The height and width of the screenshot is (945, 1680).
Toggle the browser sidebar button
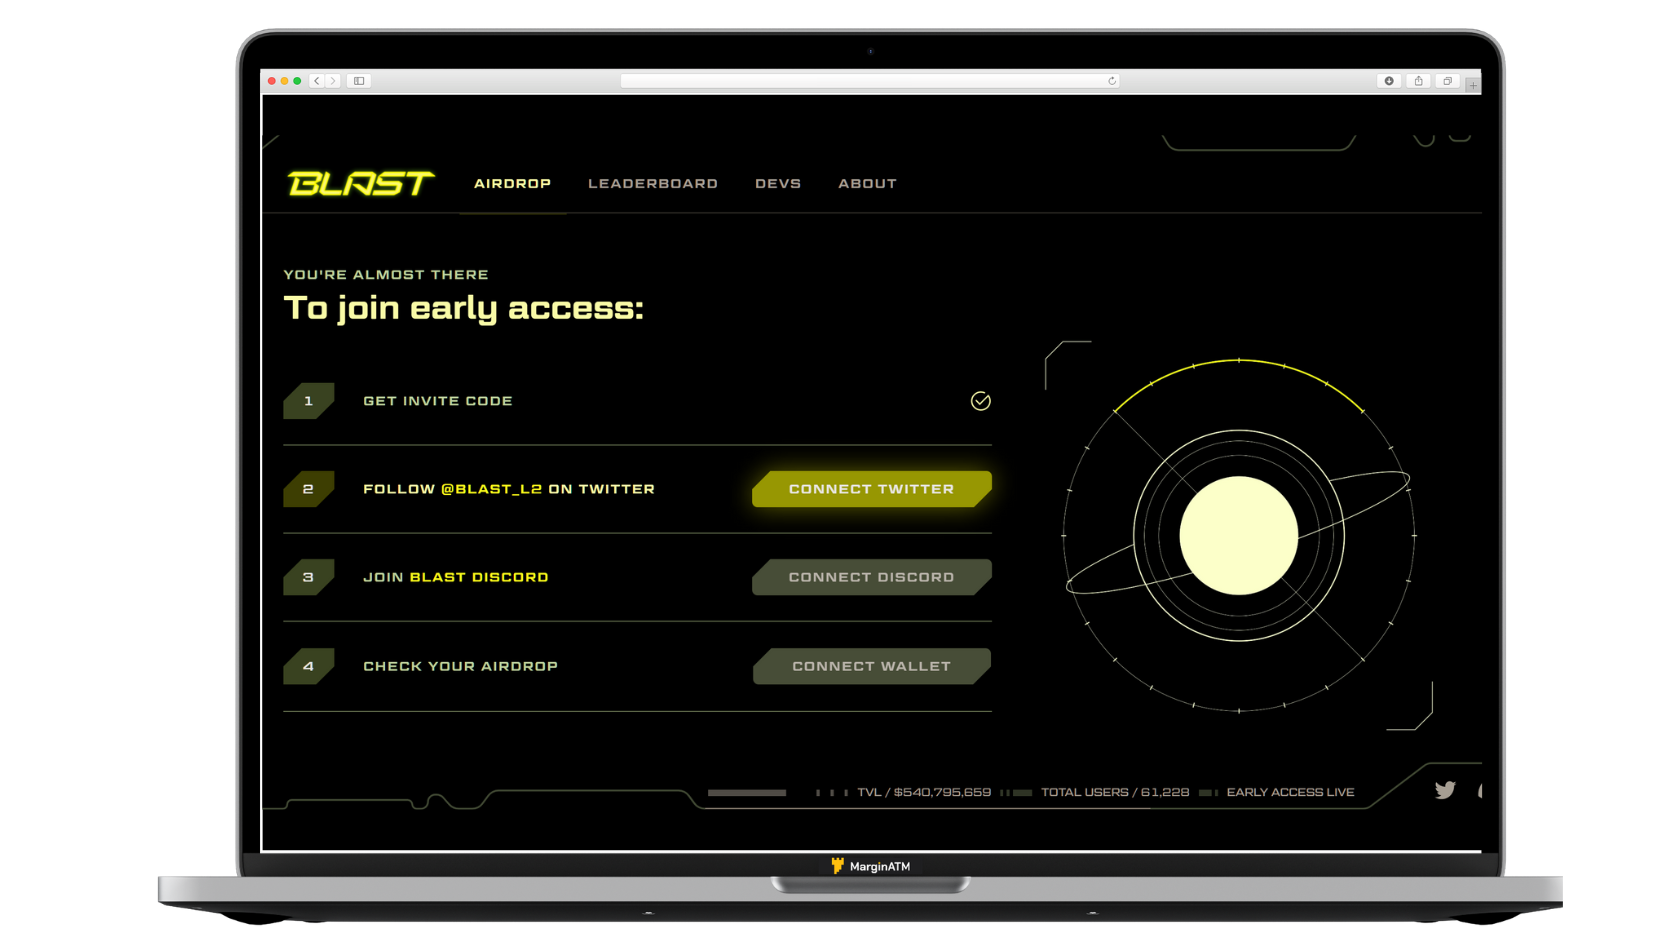pyautogui.click(x=359, y=81)
